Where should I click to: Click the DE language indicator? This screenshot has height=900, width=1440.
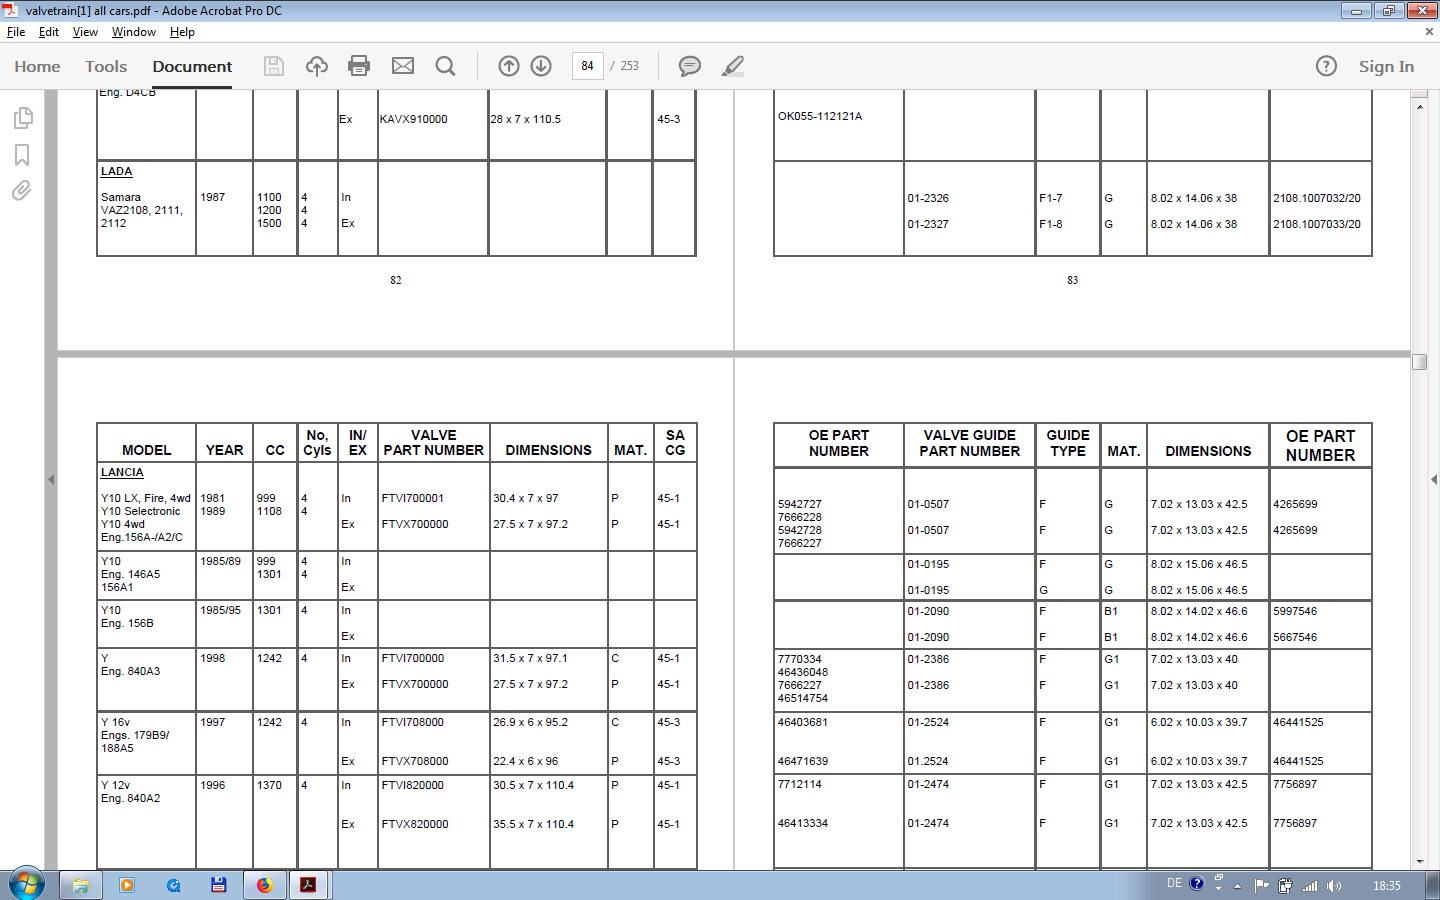pos(1174,884)
